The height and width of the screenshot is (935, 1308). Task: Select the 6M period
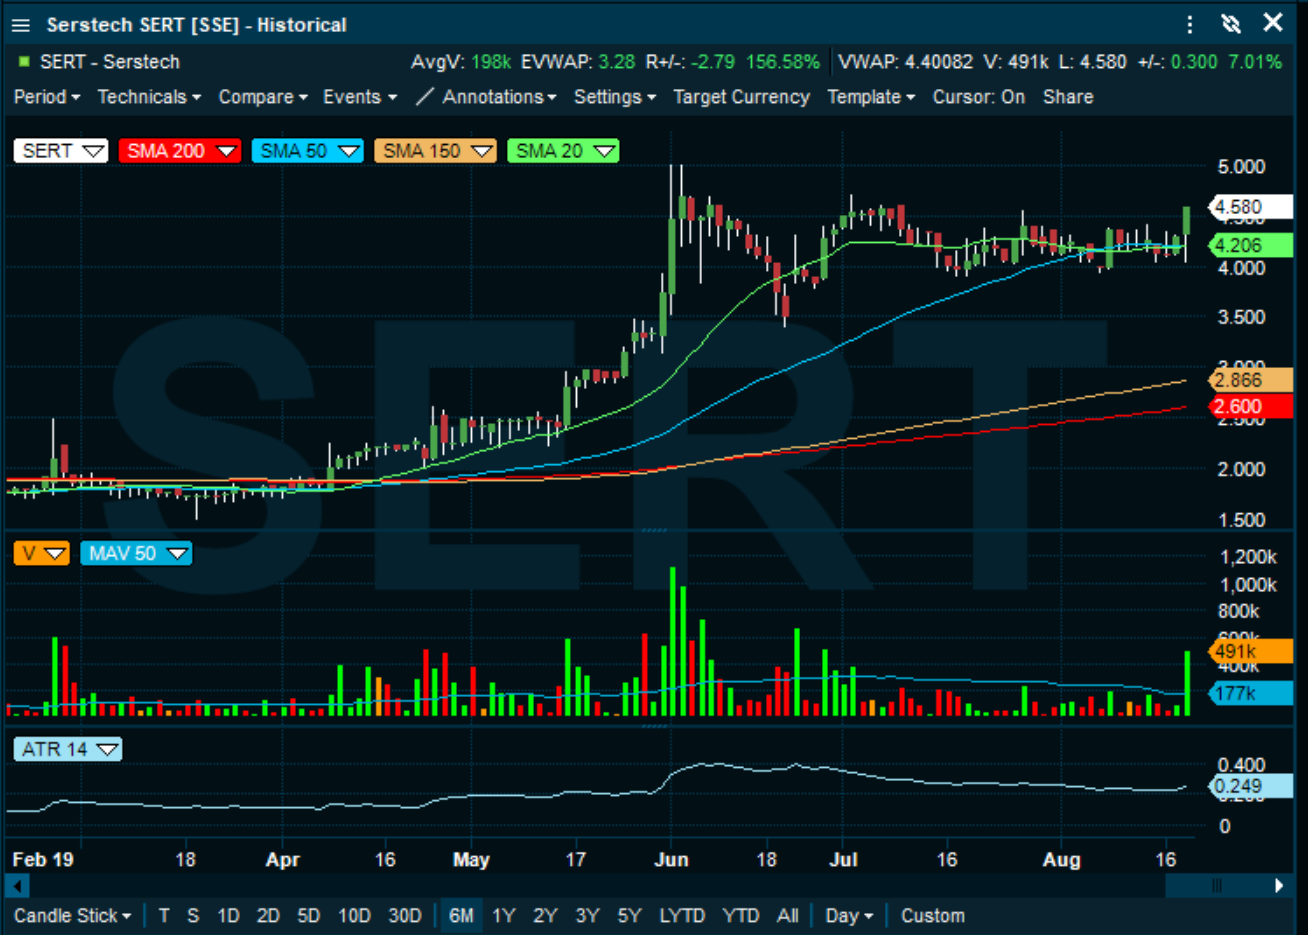click(x=461, y=916)
